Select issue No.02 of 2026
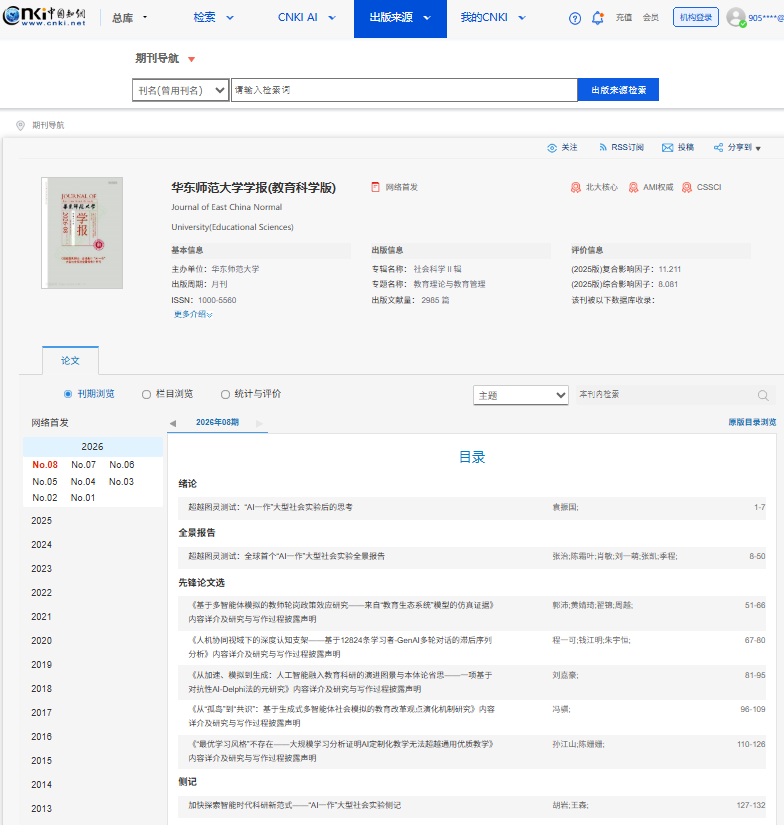The height and width of the screenshot is (825, 784). pos(45,498)
